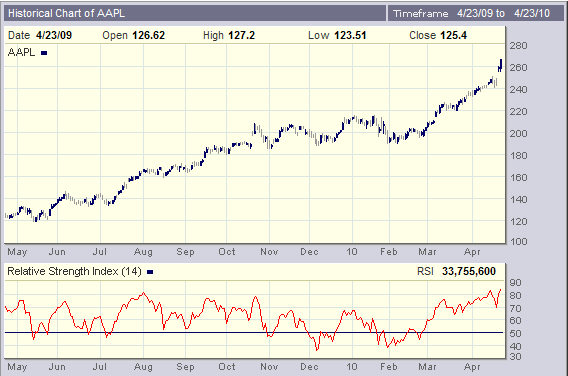Viewport: 568px width, 376px height.
Task: Click the AAPL legend color marker
Action: point(44,53)
